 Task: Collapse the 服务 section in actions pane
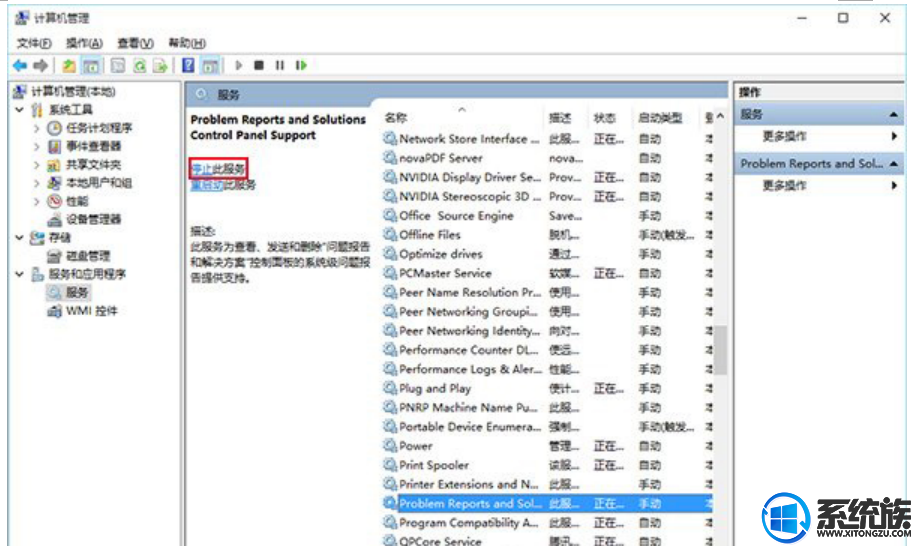(894, 114)
